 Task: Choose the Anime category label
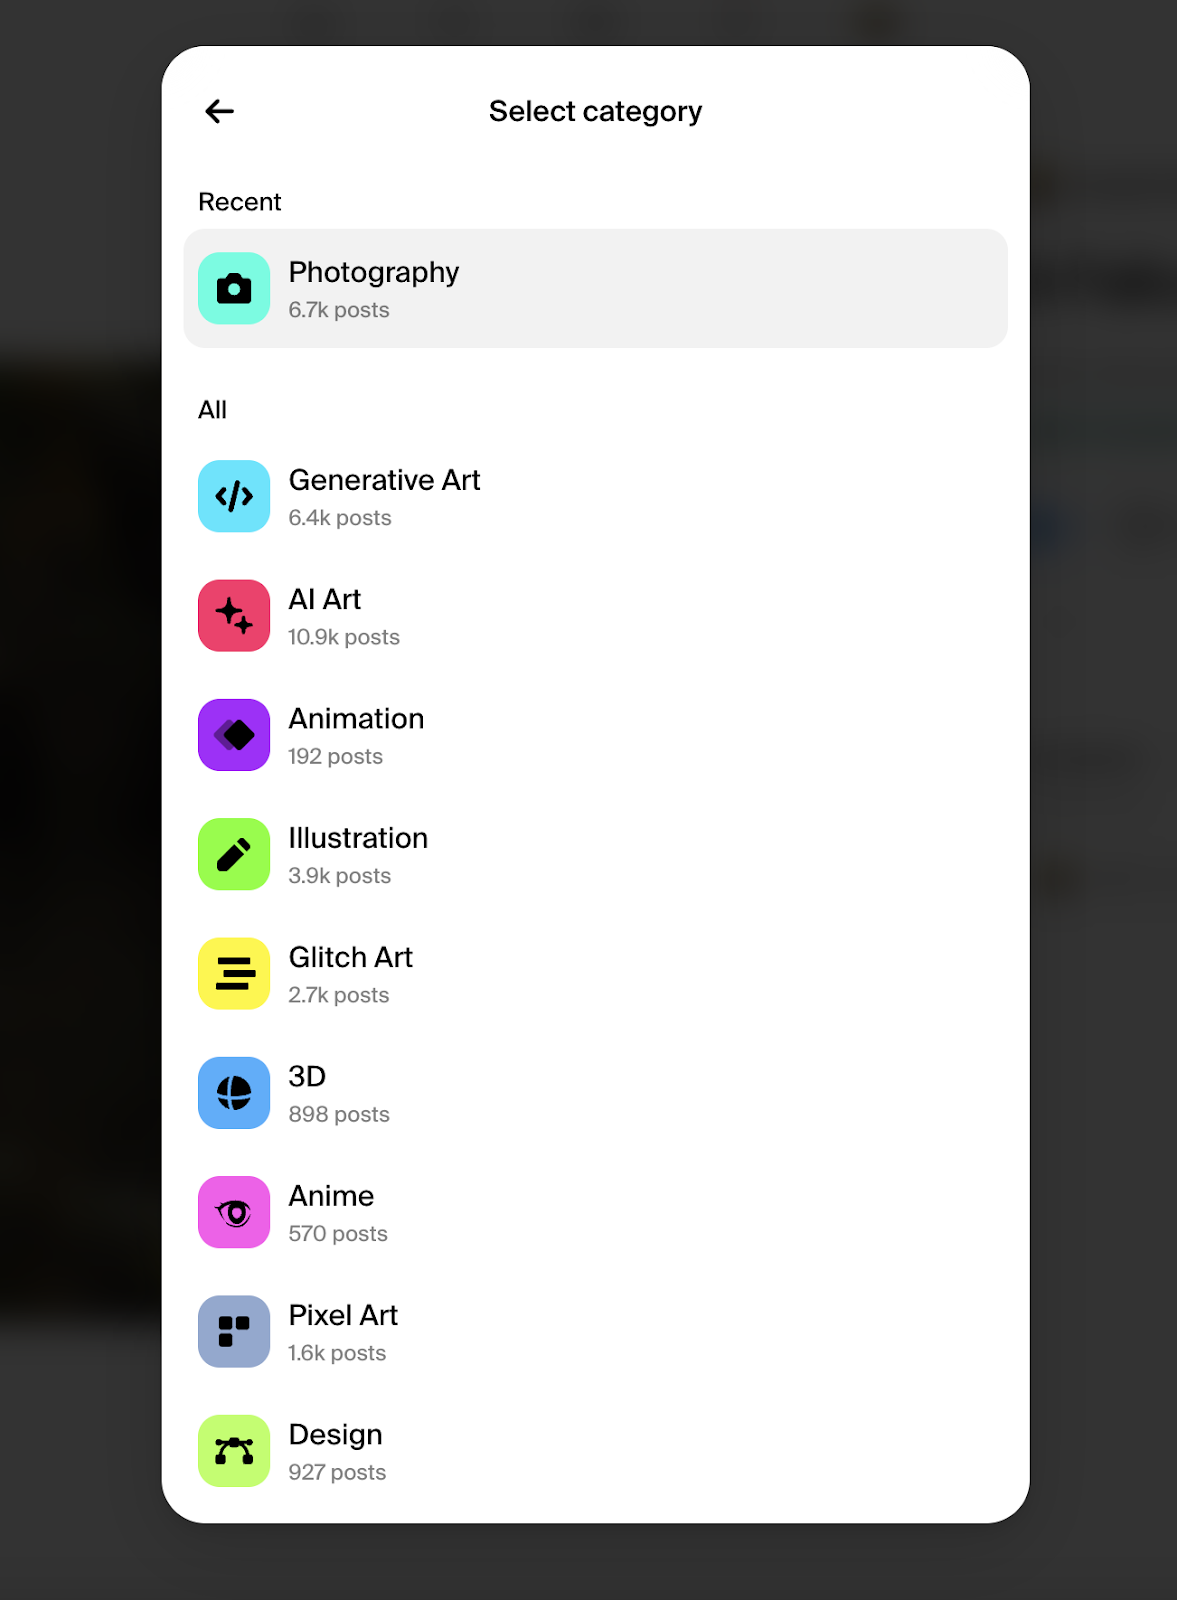[x=332, y=1196]
